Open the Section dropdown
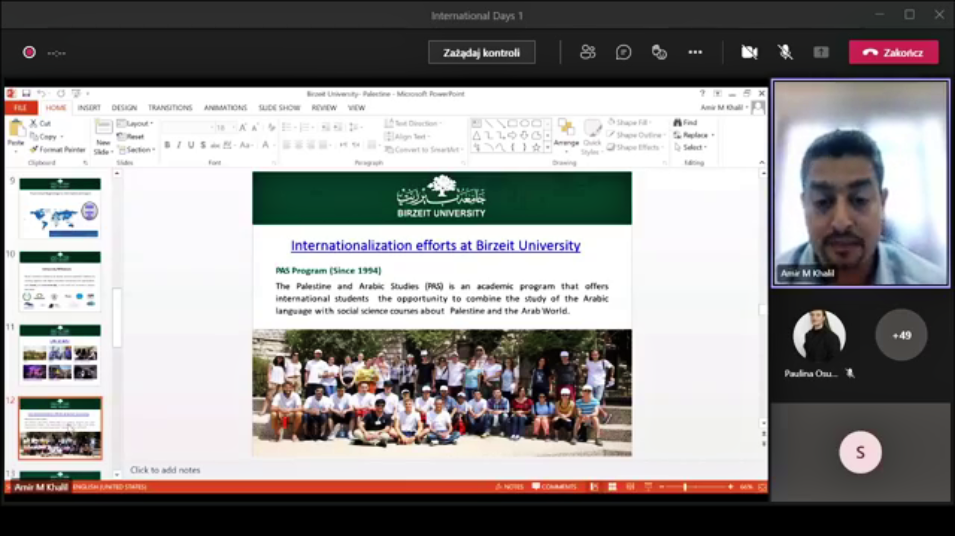The width and height of the screenshot is (955, 536). pos(136,149)
